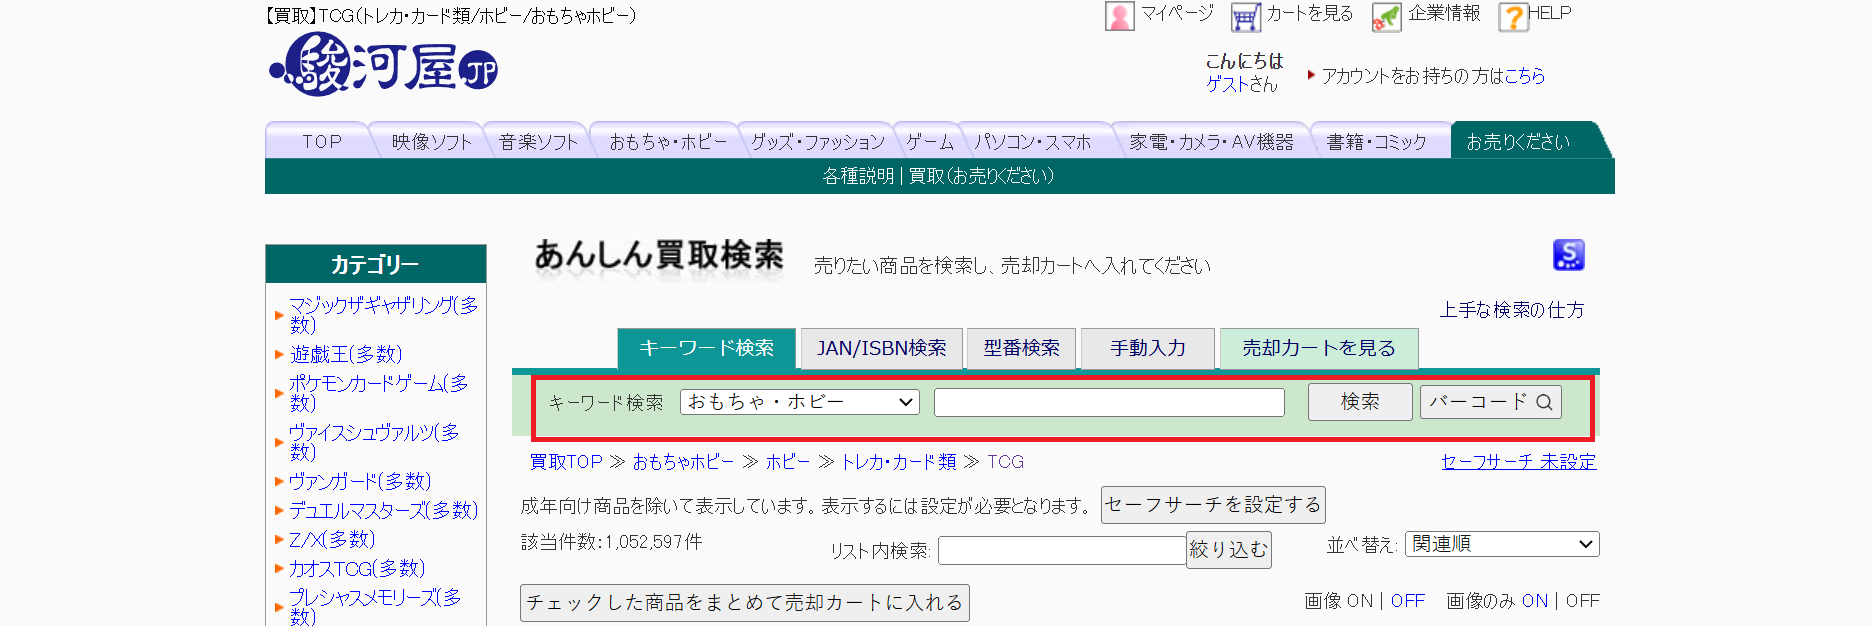Select the 型番検索 tab
The height and width of the screenshot is (626, 1872).
[x=1021, y=348]
